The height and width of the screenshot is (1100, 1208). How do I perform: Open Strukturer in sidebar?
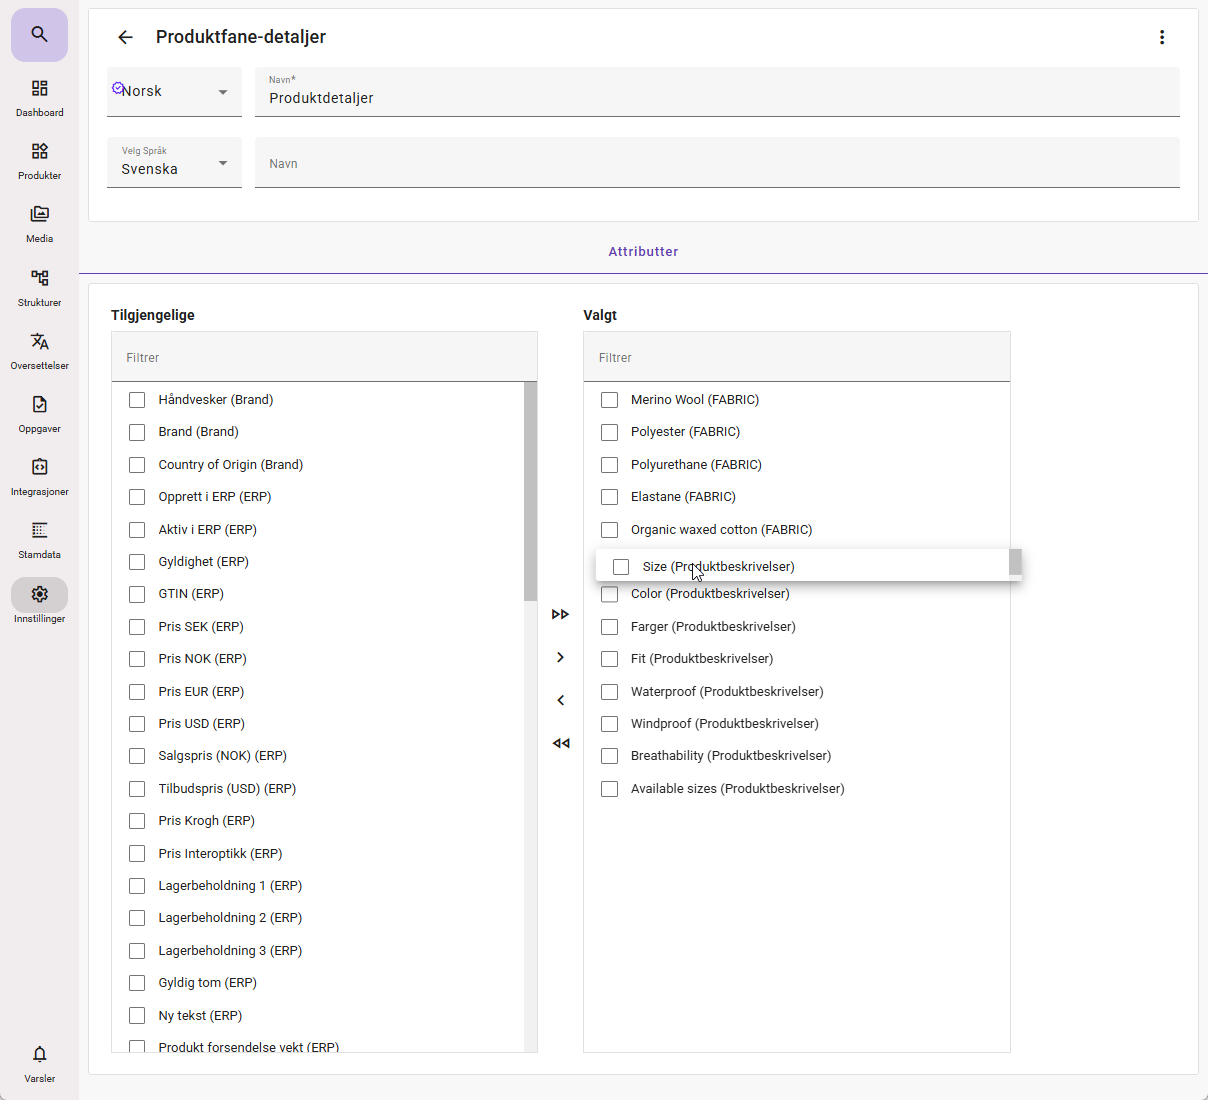coord(39,287)
